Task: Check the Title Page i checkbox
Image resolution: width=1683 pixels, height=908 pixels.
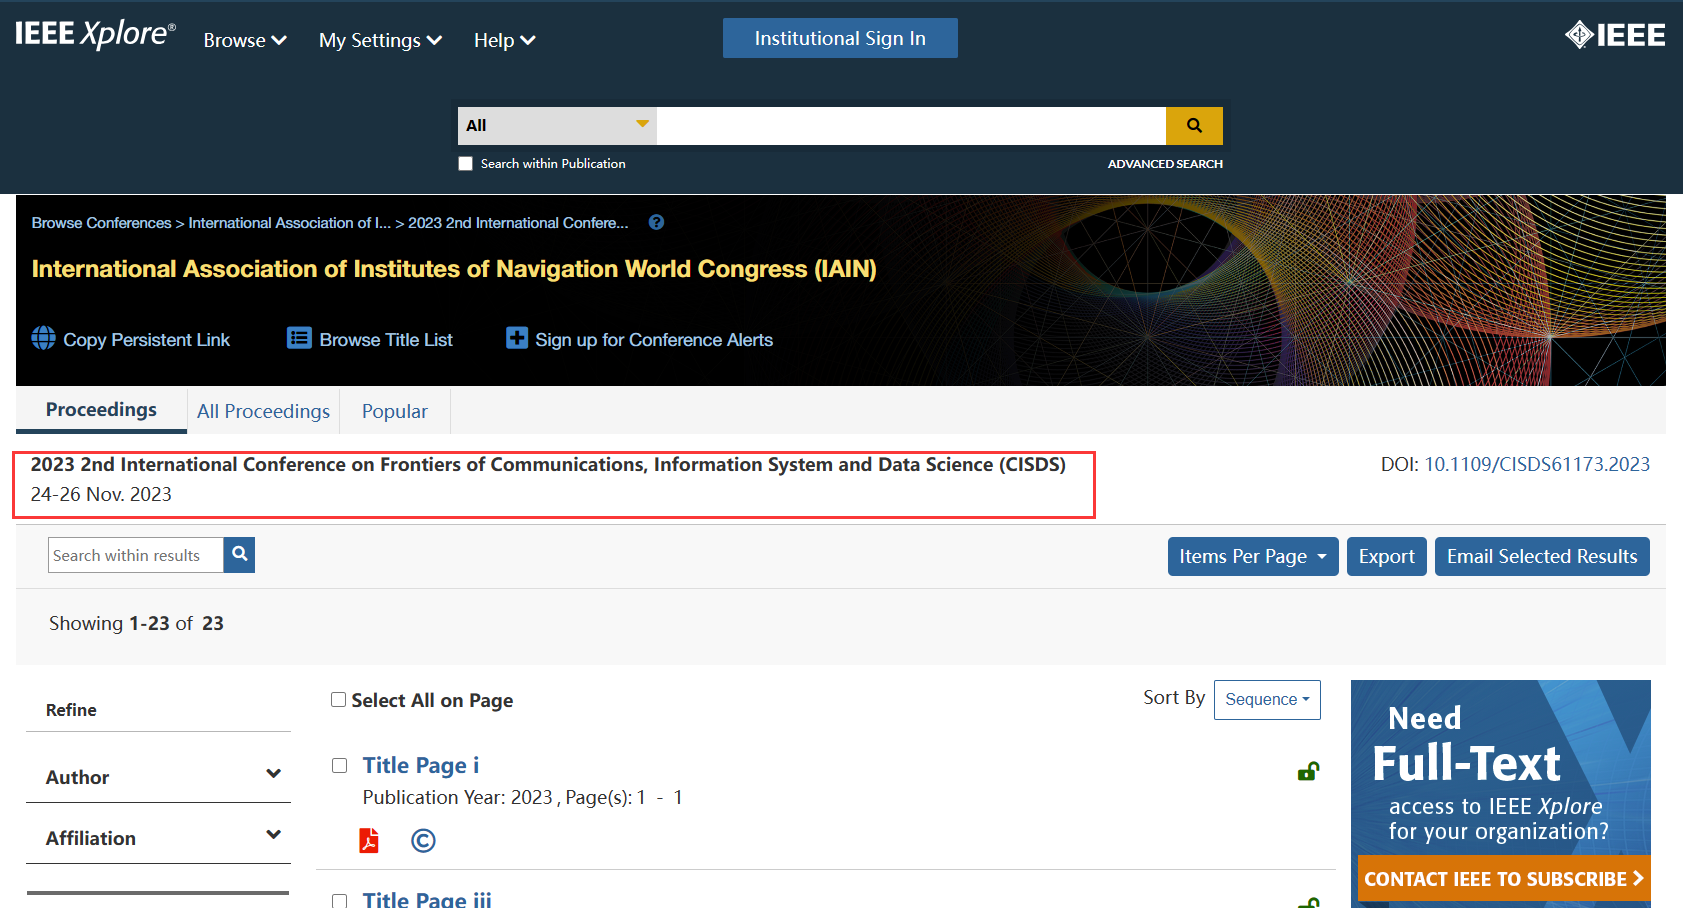Action: click(339, 765)
